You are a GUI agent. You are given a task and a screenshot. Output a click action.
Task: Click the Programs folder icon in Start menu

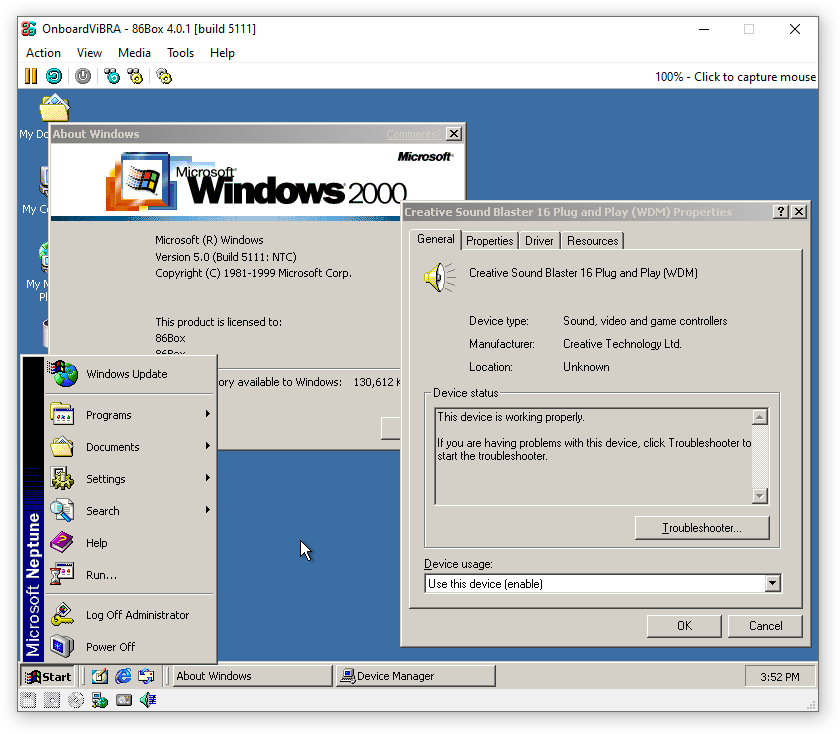coord(62,415)
